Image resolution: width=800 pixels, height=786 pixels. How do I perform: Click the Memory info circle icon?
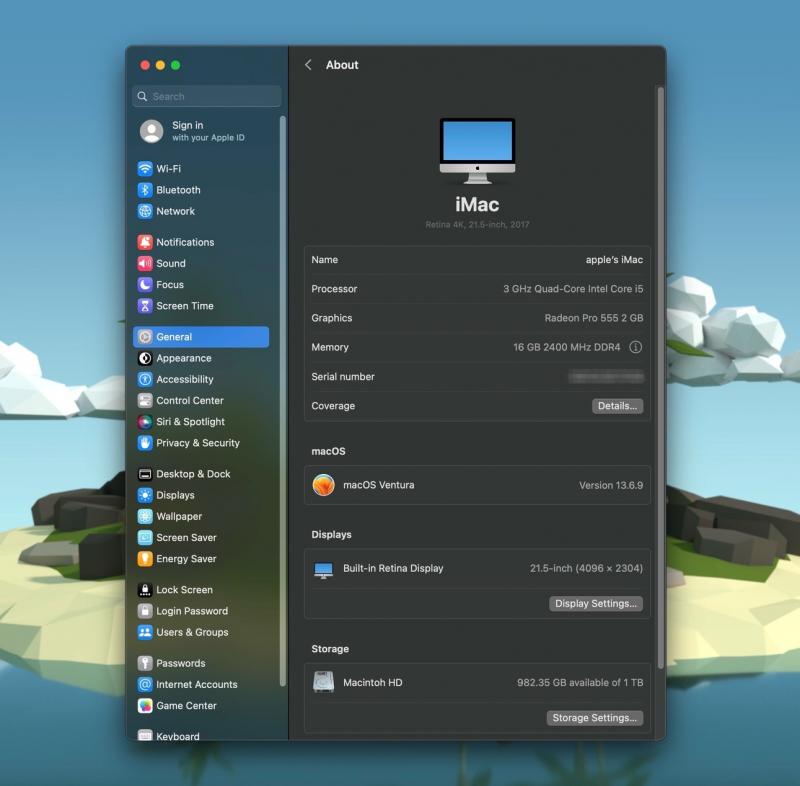(635, 347)
